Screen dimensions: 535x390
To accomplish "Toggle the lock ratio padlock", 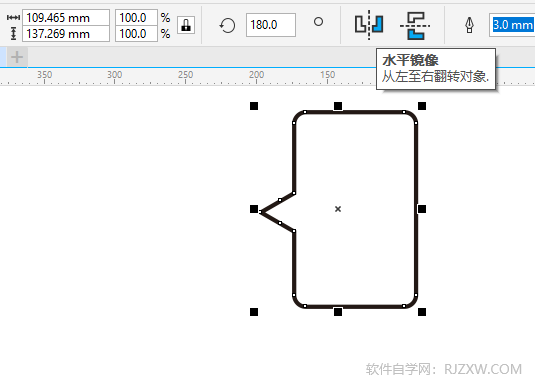I will coord(186,25).
